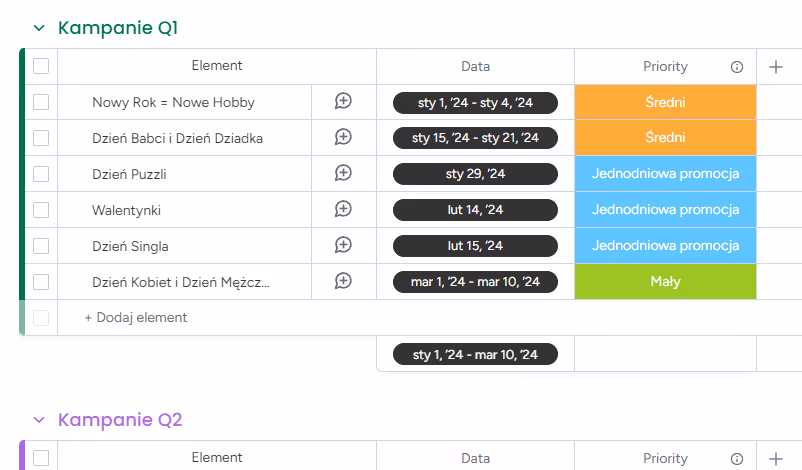Open the Dzień Kobiet i Dzień Mężcz... item
The width and height of the screenshot is (802, 470).
point(181,282)
